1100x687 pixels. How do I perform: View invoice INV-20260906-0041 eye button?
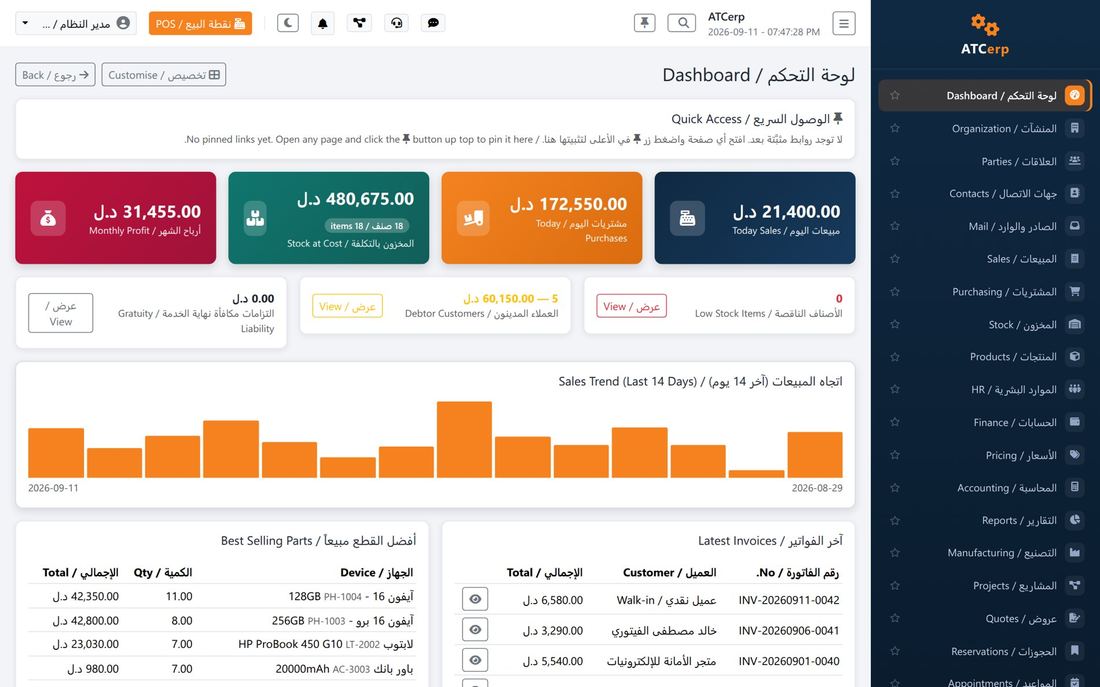click(x=475, y=629)
